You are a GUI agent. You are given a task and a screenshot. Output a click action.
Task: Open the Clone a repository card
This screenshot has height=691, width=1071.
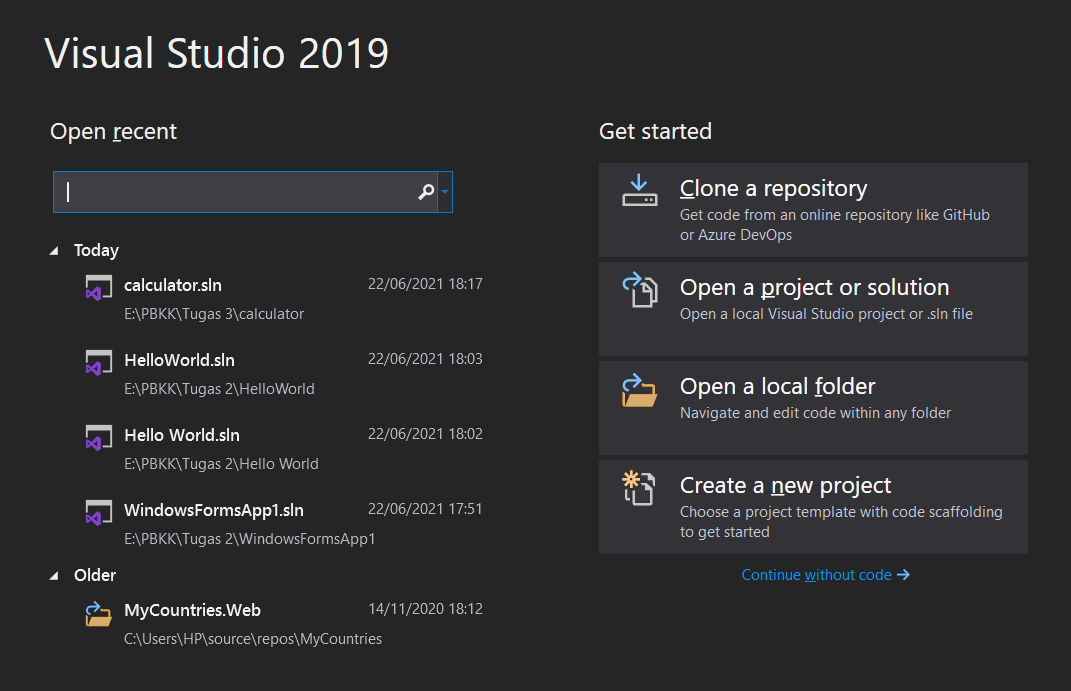click(813, 210)
